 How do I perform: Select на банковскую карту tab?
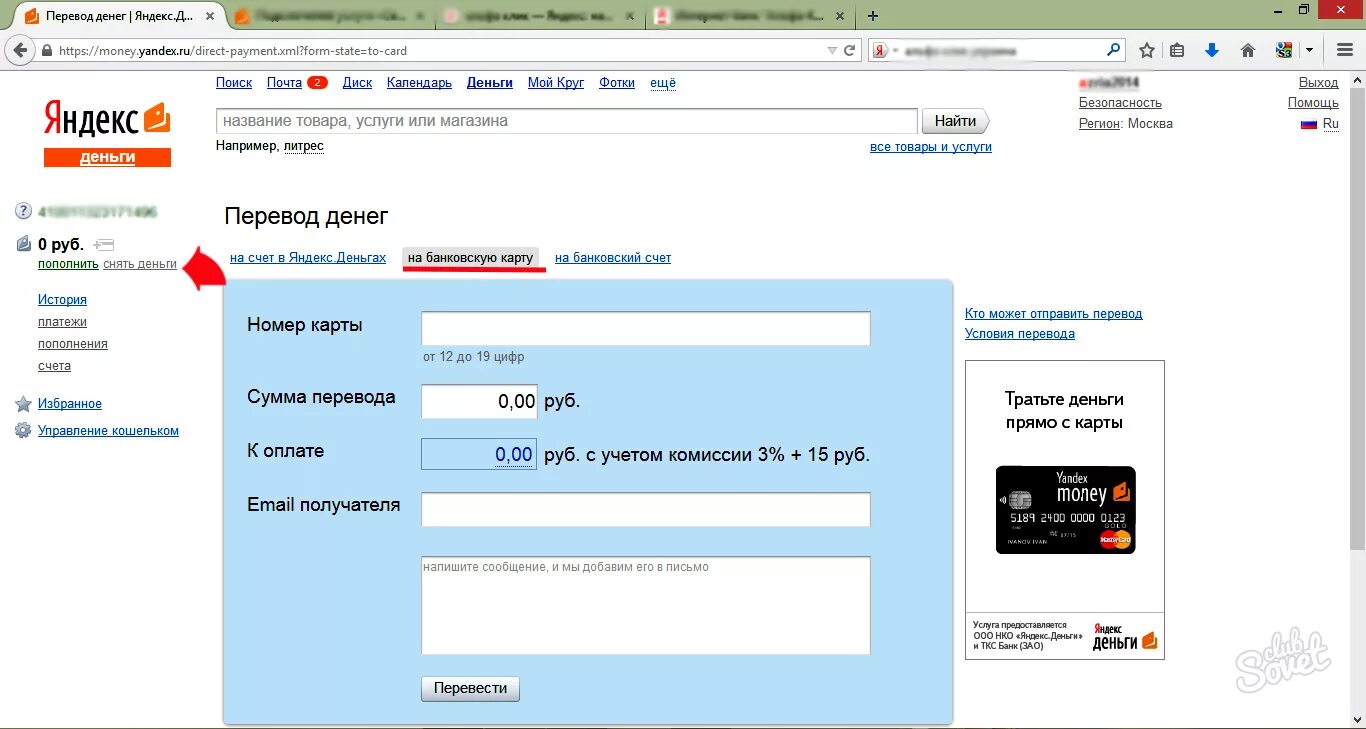tap(470, 258)
